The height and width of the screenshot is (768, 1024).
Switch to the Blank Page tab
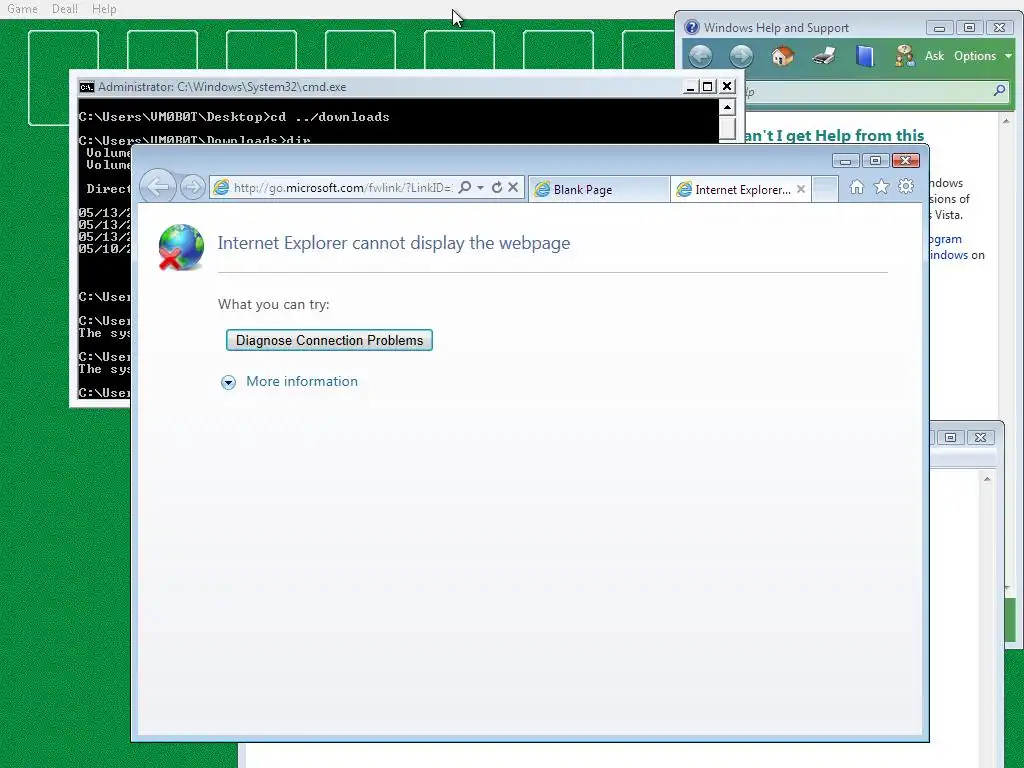click(x=598, y=189)
